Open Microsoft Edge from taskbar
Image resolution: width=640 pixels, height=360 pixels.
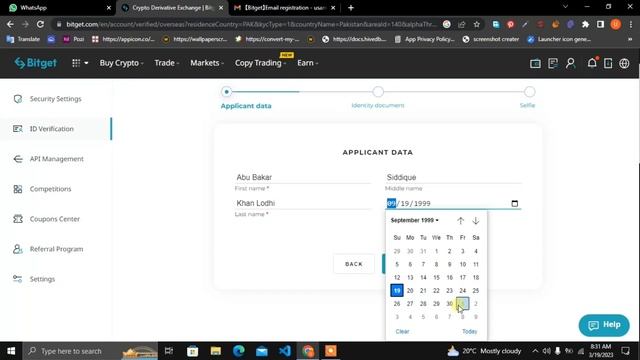tap(239, 351)
